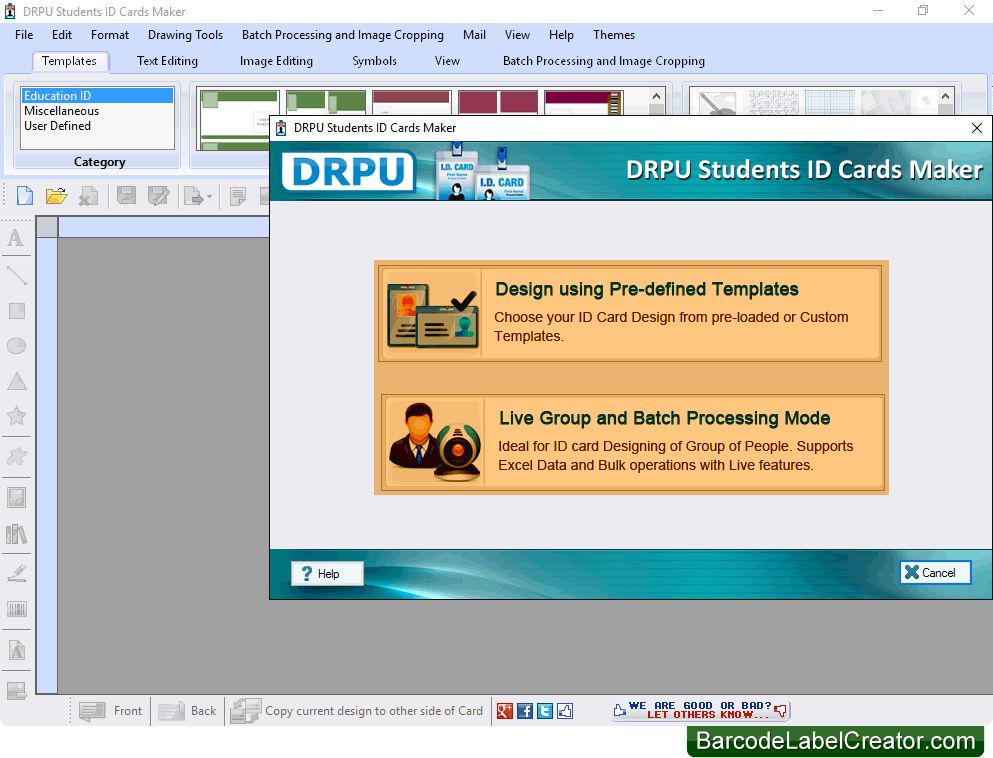
Task: Save the design with floppy disk icon
Action: (x=126, y=196)
